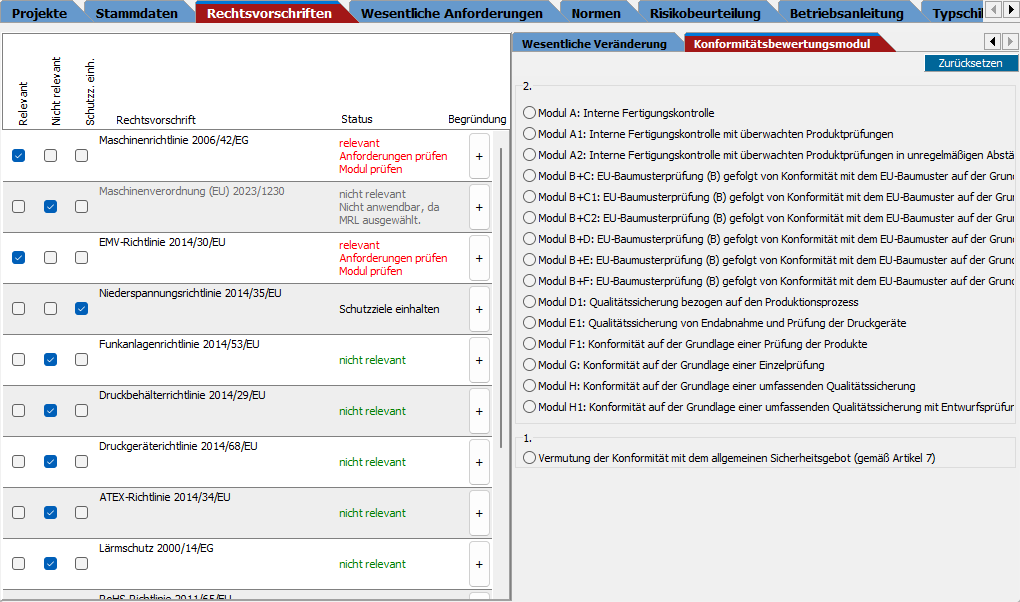Mark Druckgeräterichtlinie as Relevant

click(x=19, y=462)
